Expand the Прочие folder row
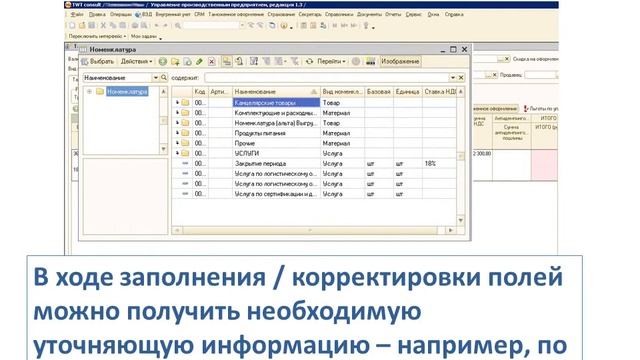The image size is (640, 360). pos(177,143)
